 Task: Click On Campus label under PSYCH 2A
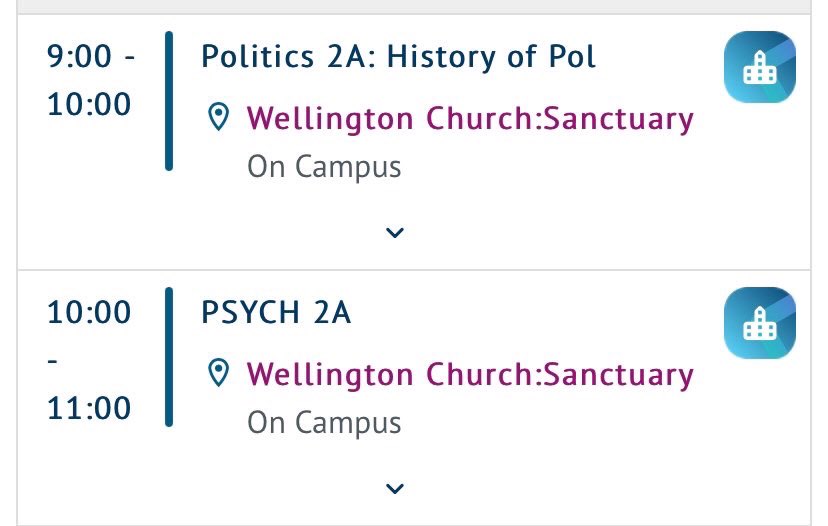point(324,422)
